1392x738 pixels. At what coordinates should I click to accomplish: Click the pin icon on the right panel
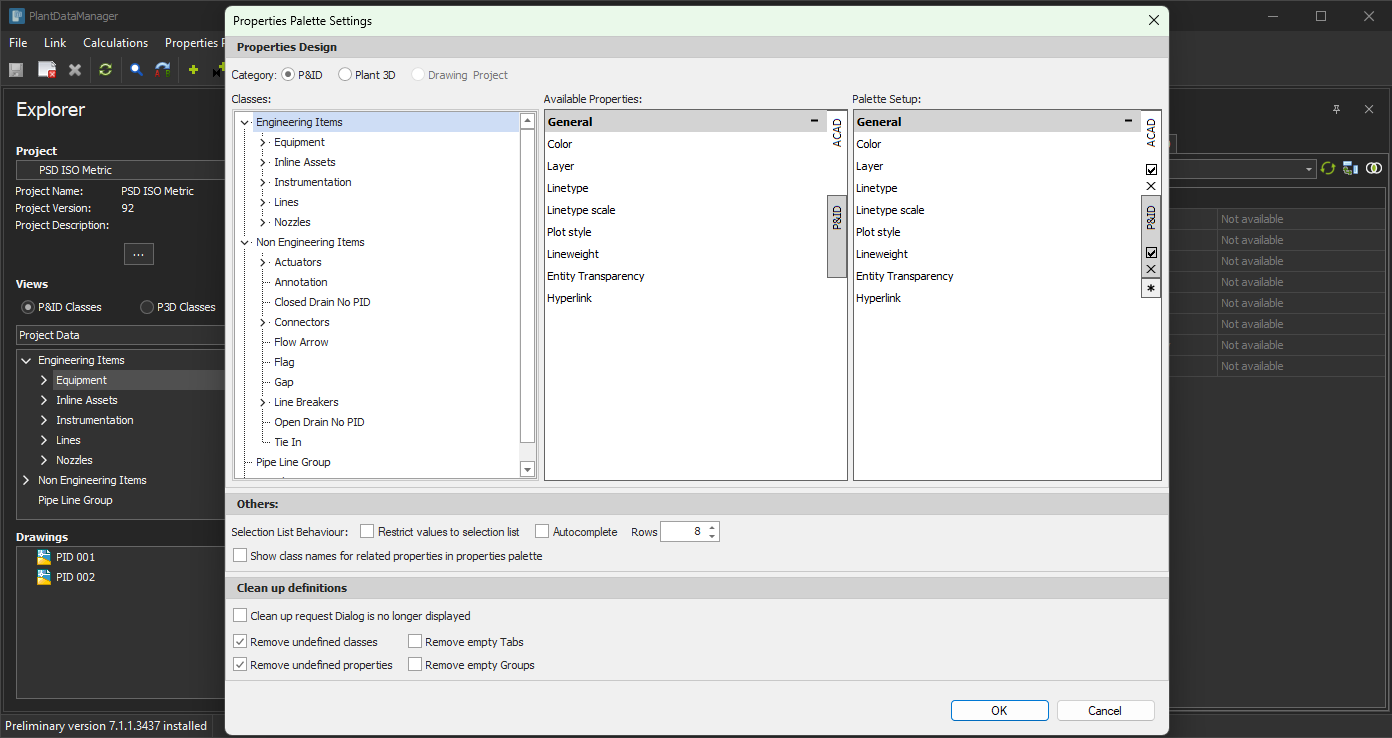pos(1336,109)
